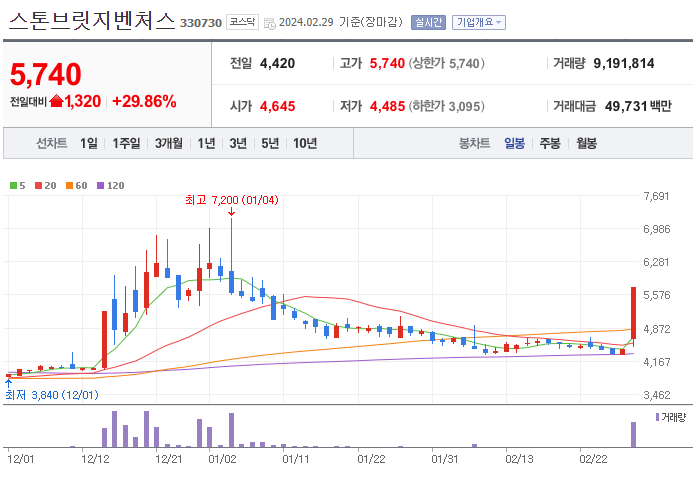Select the 주봉 weekly candle chart

coord(550,143)
